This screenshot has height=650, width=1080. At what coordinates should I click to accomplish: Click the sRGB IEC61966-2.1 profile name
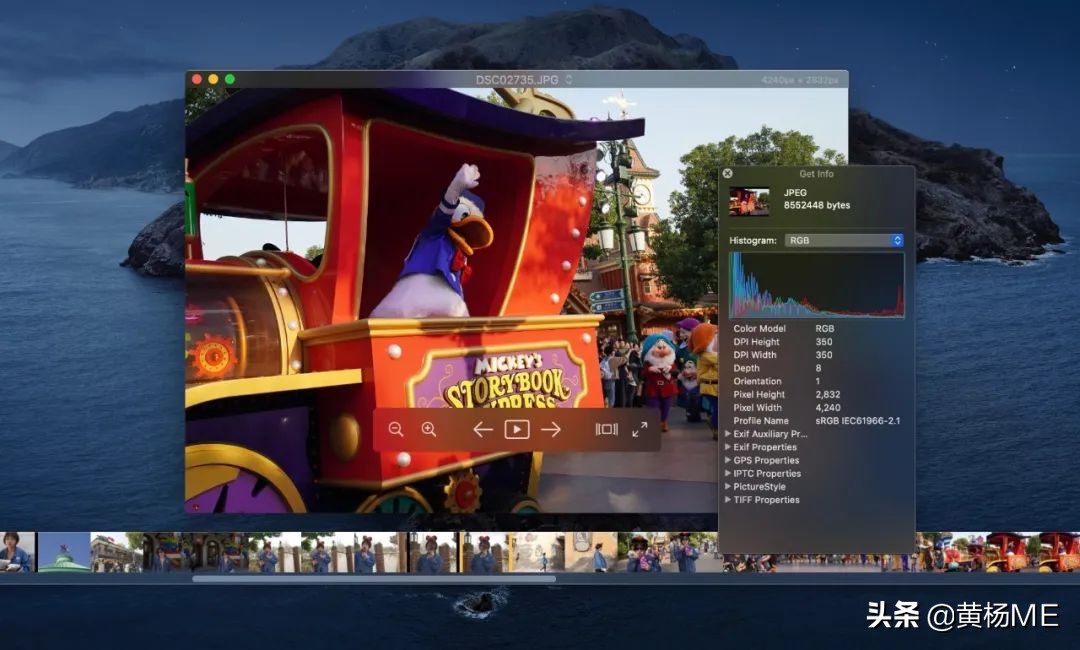(x=858, y=421)
